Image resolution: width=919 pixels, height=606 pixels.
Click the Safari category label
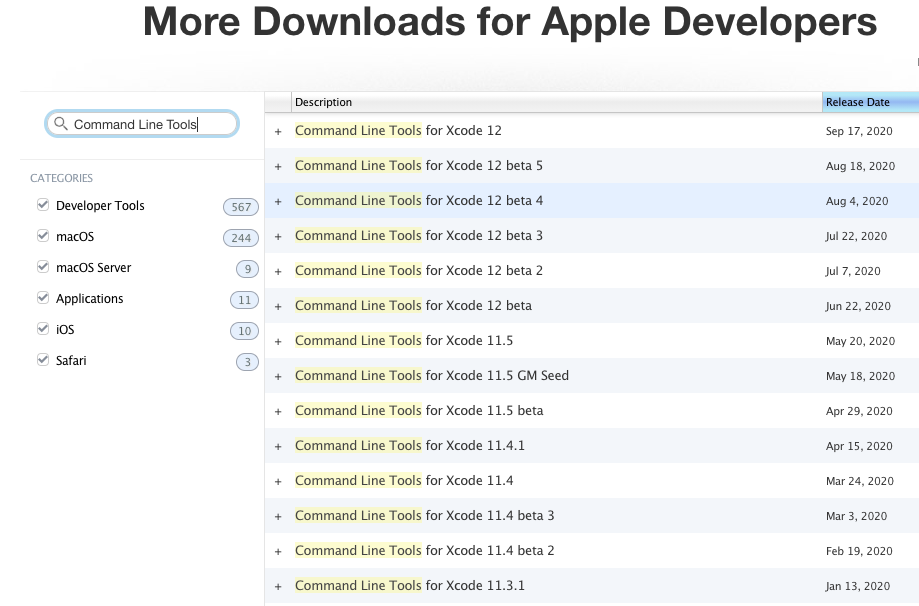coord(71,360)
